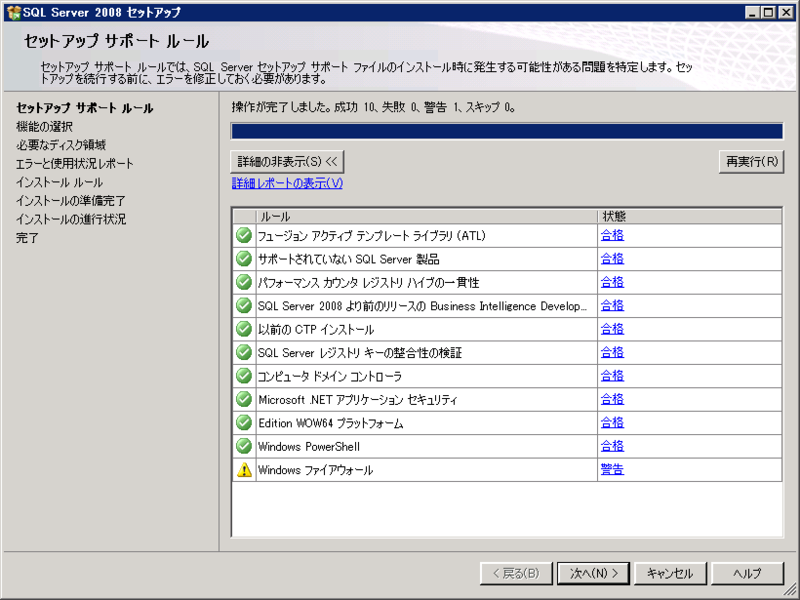The width and height of the screenshot is (800, 600).
Task: Click the pass icon on Edition WOW64 プラットフォーム row
Action: pyautogui.click(x=243, y=422)
